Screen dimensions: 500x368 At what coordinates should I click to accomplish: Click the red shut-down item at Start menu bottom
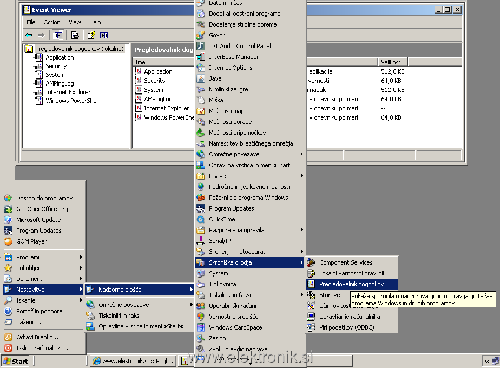pos(44,348)
